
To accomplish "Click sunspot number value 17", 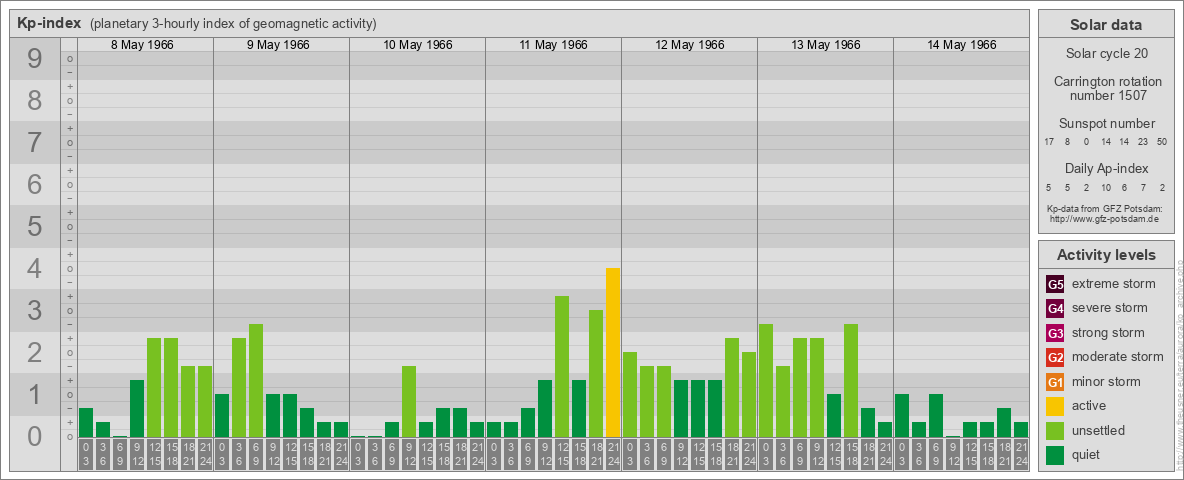I will [1049, 142].
